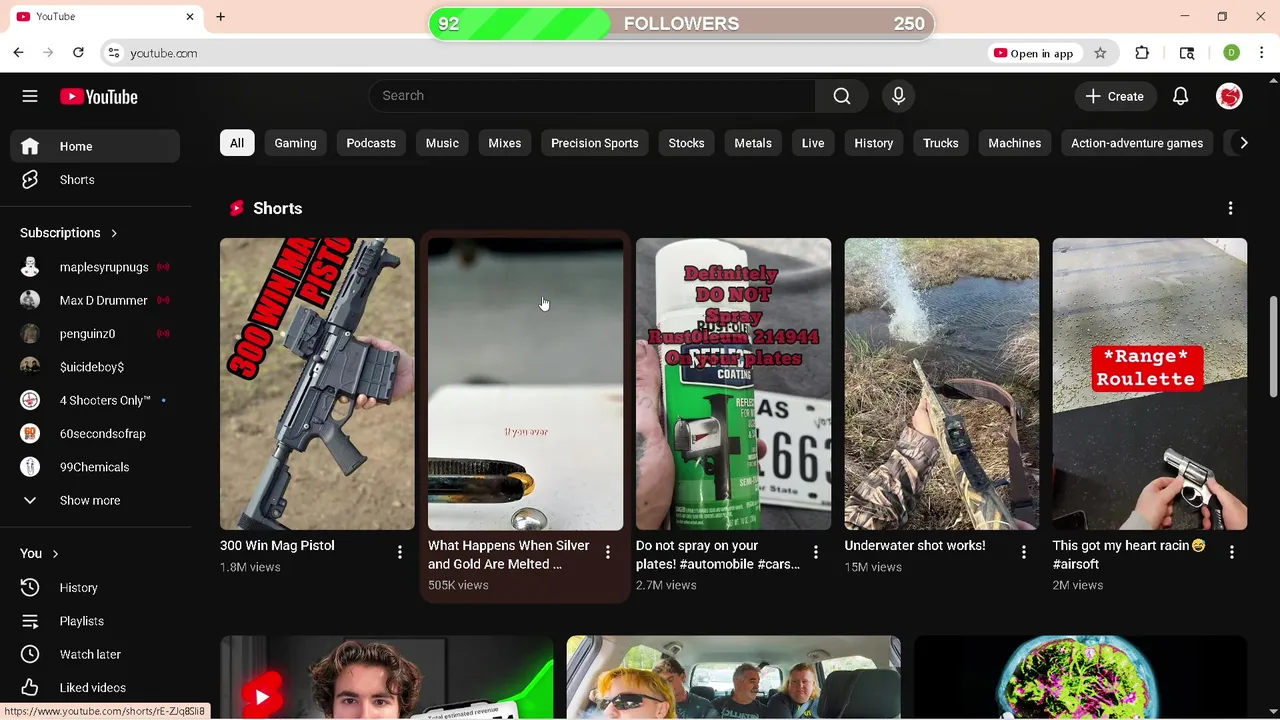1280x720 pixels.
Task: Bookmark this page with the star
Action: [1100, 53]
